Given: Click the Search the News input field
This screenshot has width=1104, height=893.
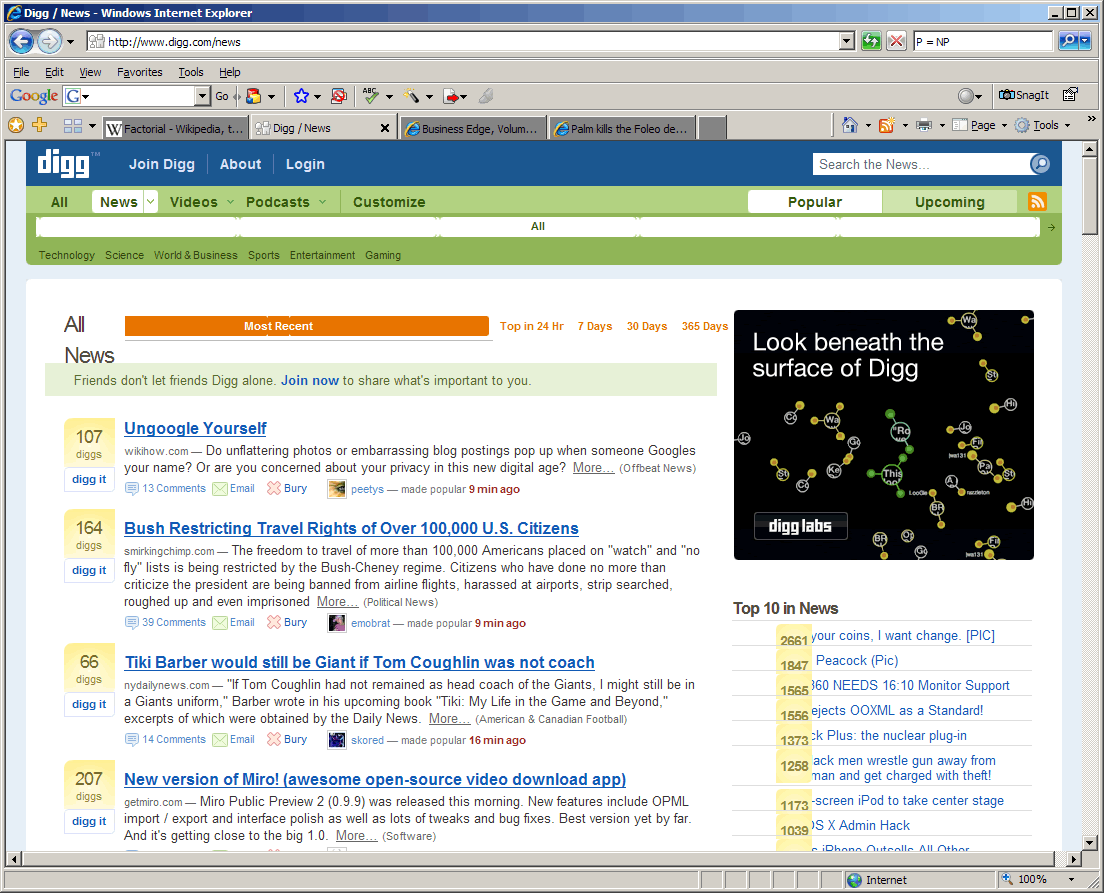Looking at the screenshot, I should pyautogui.click(x=921, y=164).
